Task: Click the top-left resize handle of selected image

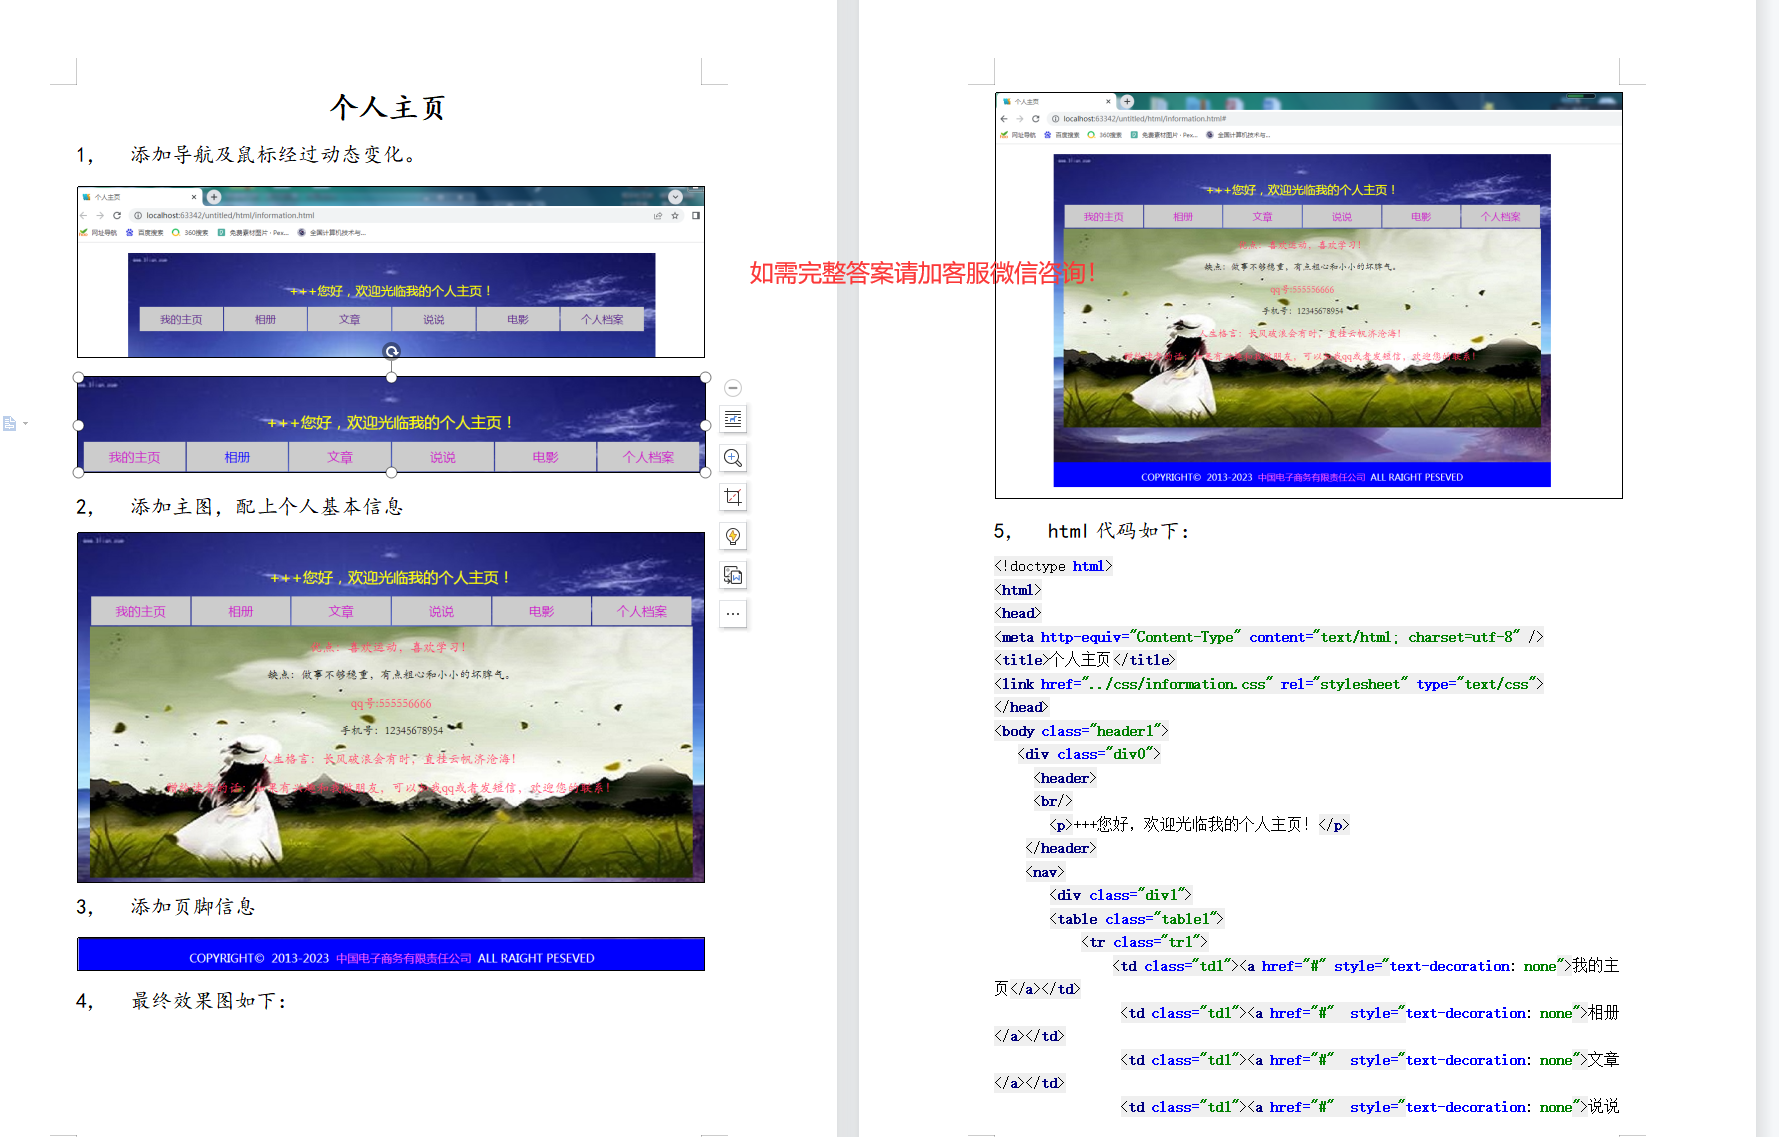Action: click(x=78, y=378)
